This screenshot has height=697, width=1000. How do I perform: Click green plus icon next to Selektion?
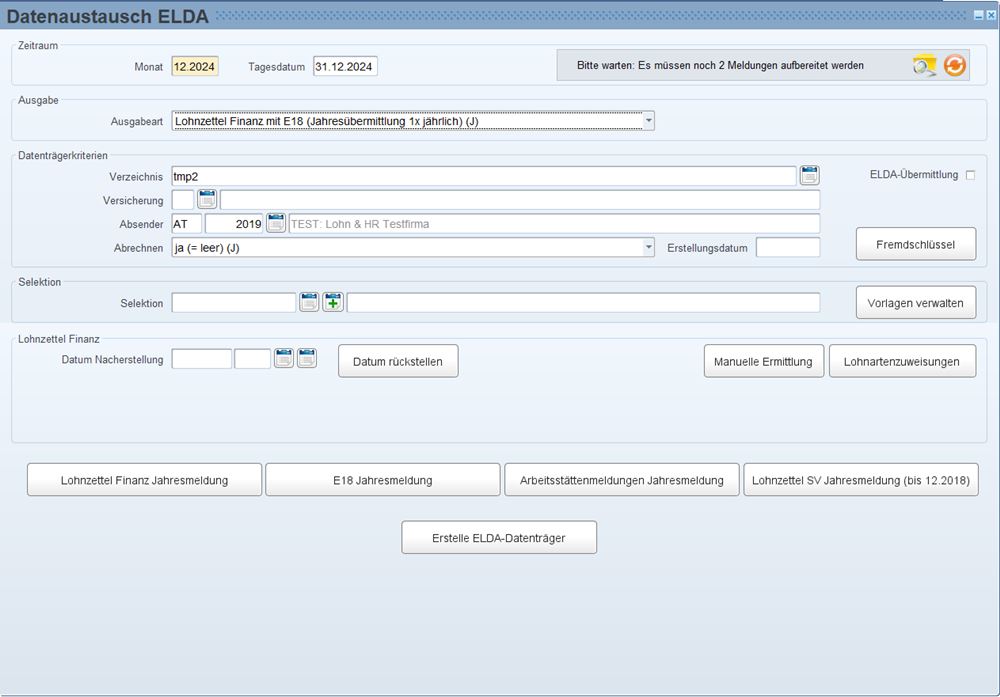[333, 302]
